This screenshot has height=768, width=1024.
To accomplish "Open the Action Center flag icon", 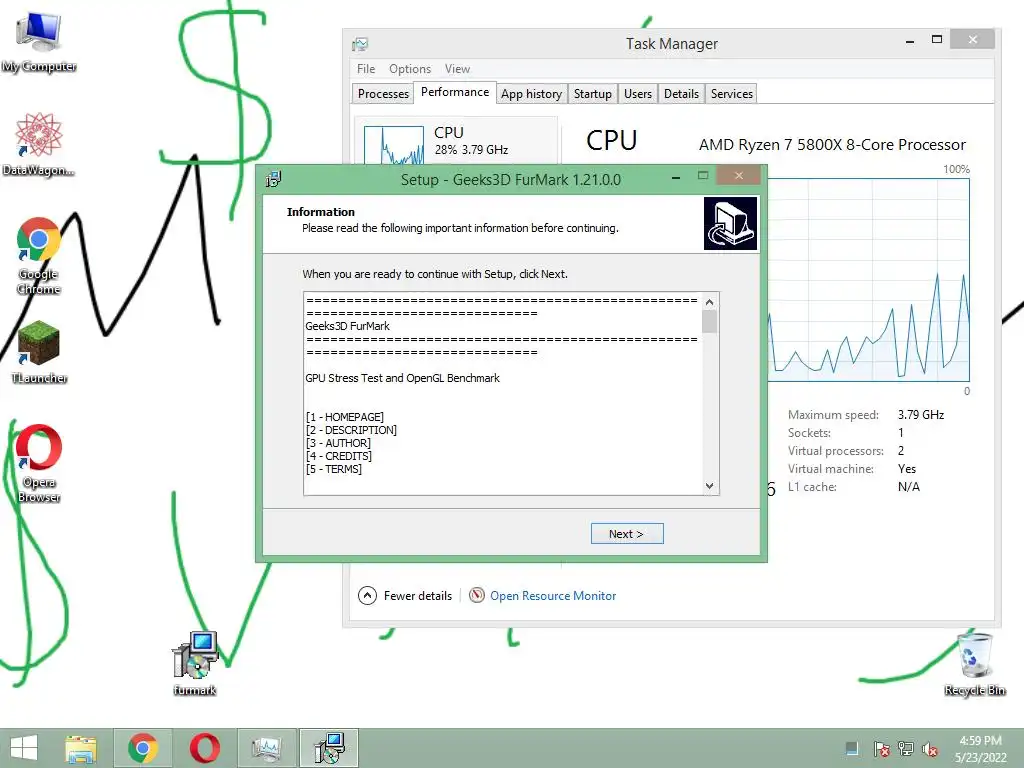I will pos(881,748).
